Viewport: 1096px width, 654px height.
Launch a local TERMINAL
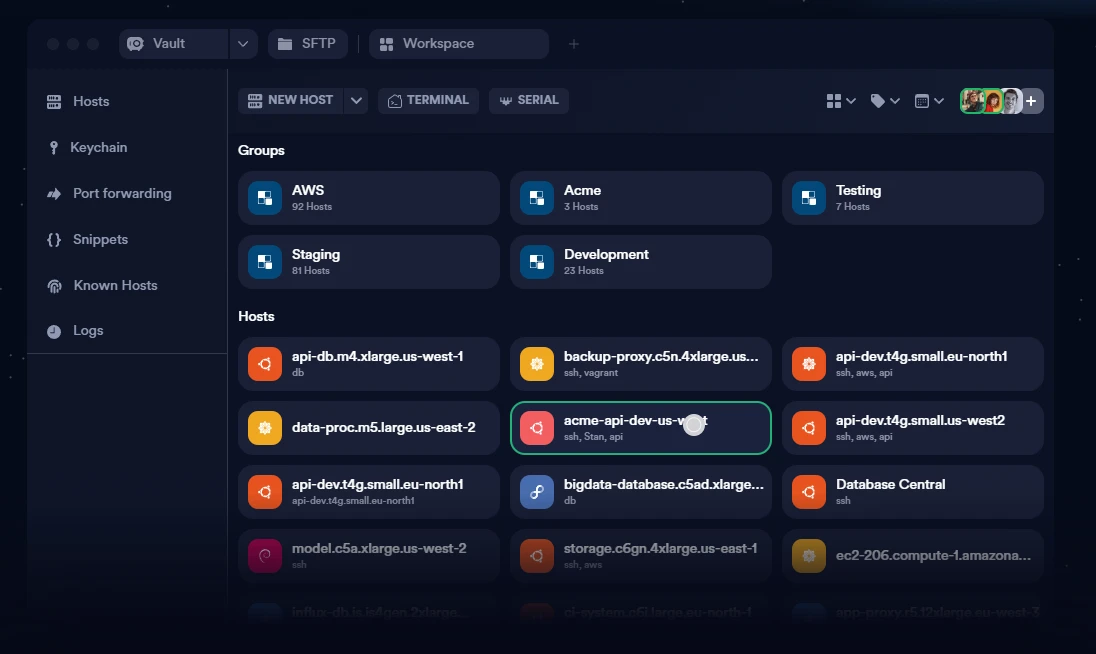(428, 101)
